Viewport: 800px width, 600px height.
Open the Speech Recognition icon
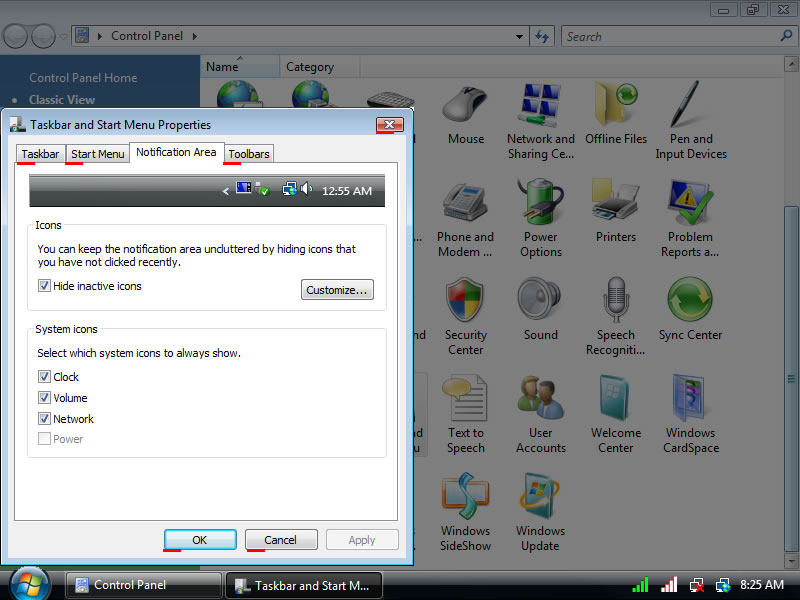point(615,302)
